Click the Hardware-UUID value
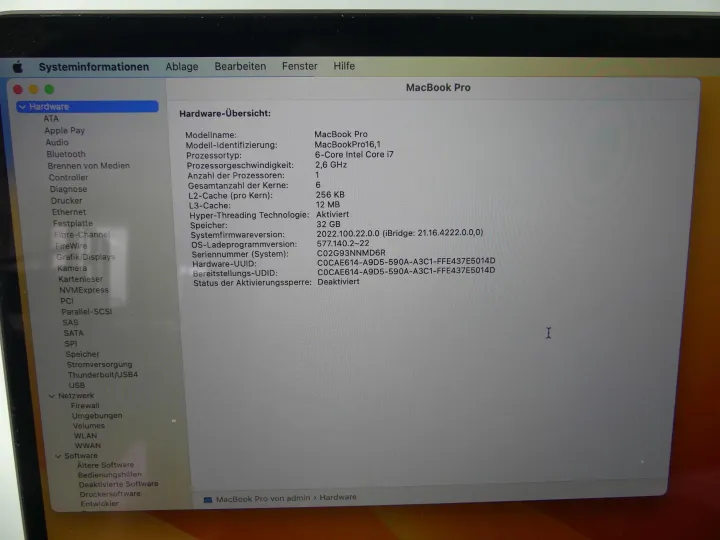Image resolution: width=720 pixels, height=540 pixels. 406,262
